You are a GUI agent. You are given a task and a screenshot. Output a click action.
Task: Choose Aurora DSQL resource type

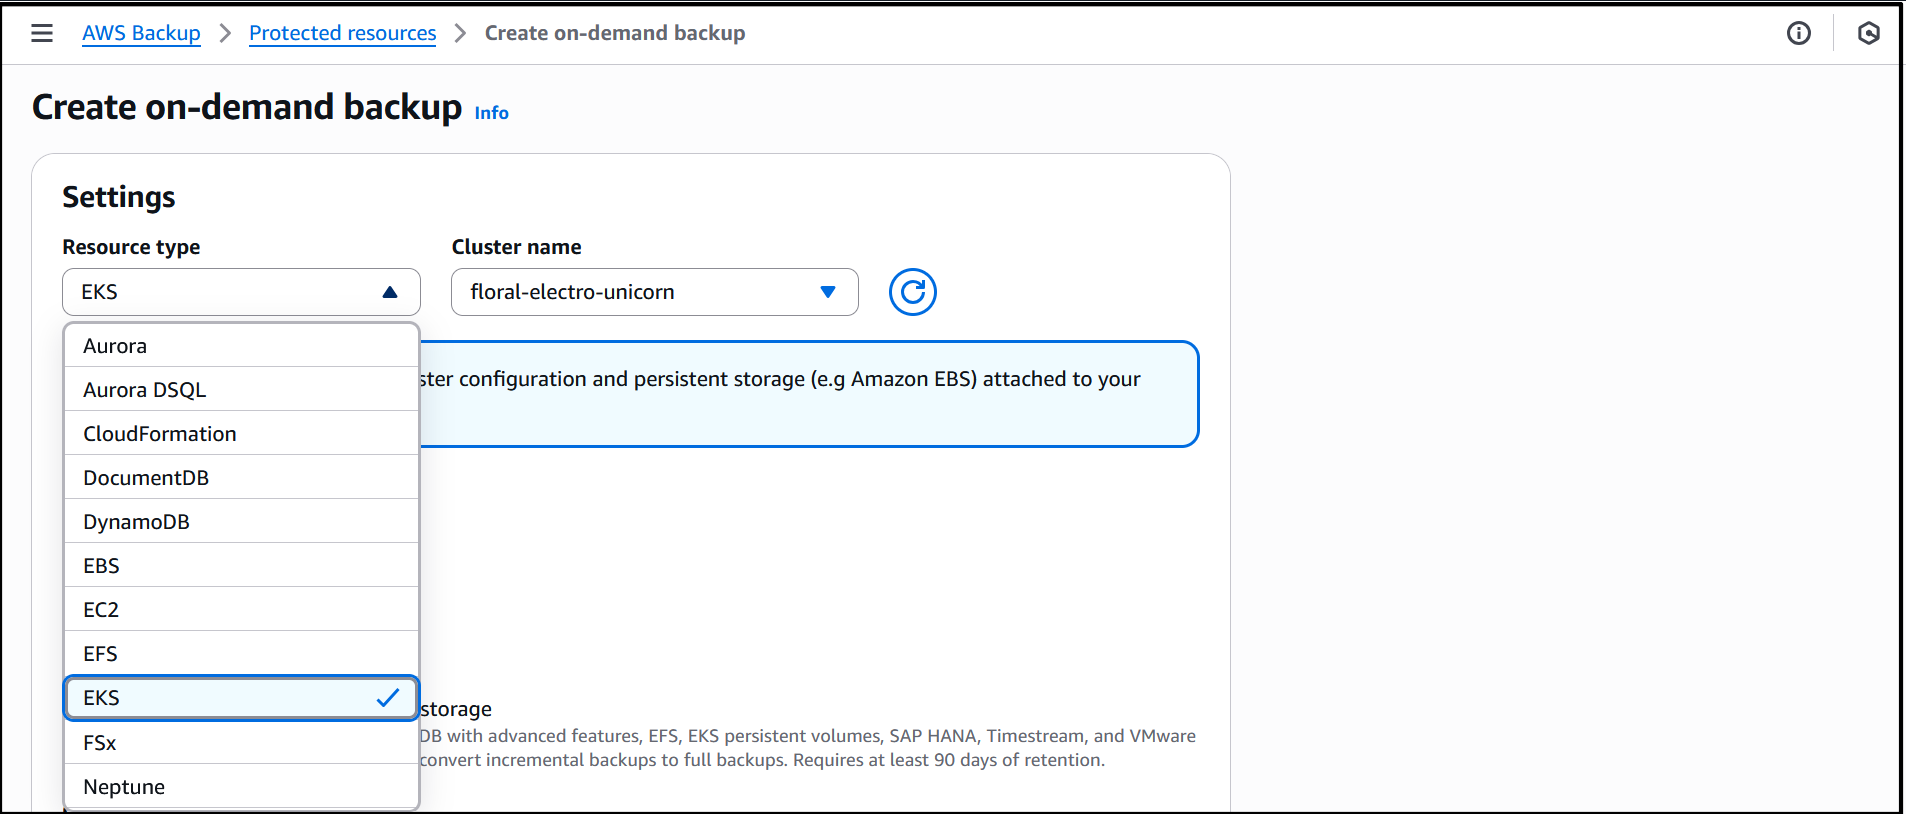pos(241,390)
